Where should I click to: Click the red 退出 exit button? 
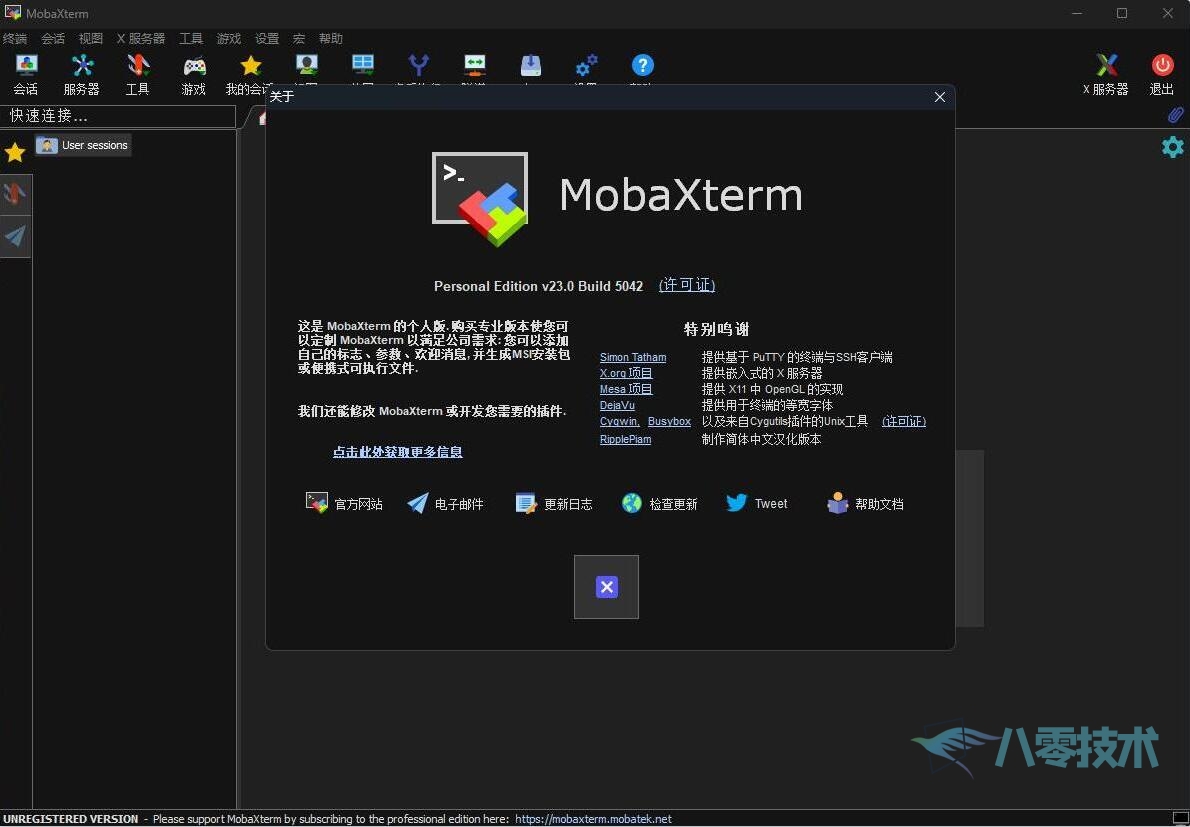1162,74
